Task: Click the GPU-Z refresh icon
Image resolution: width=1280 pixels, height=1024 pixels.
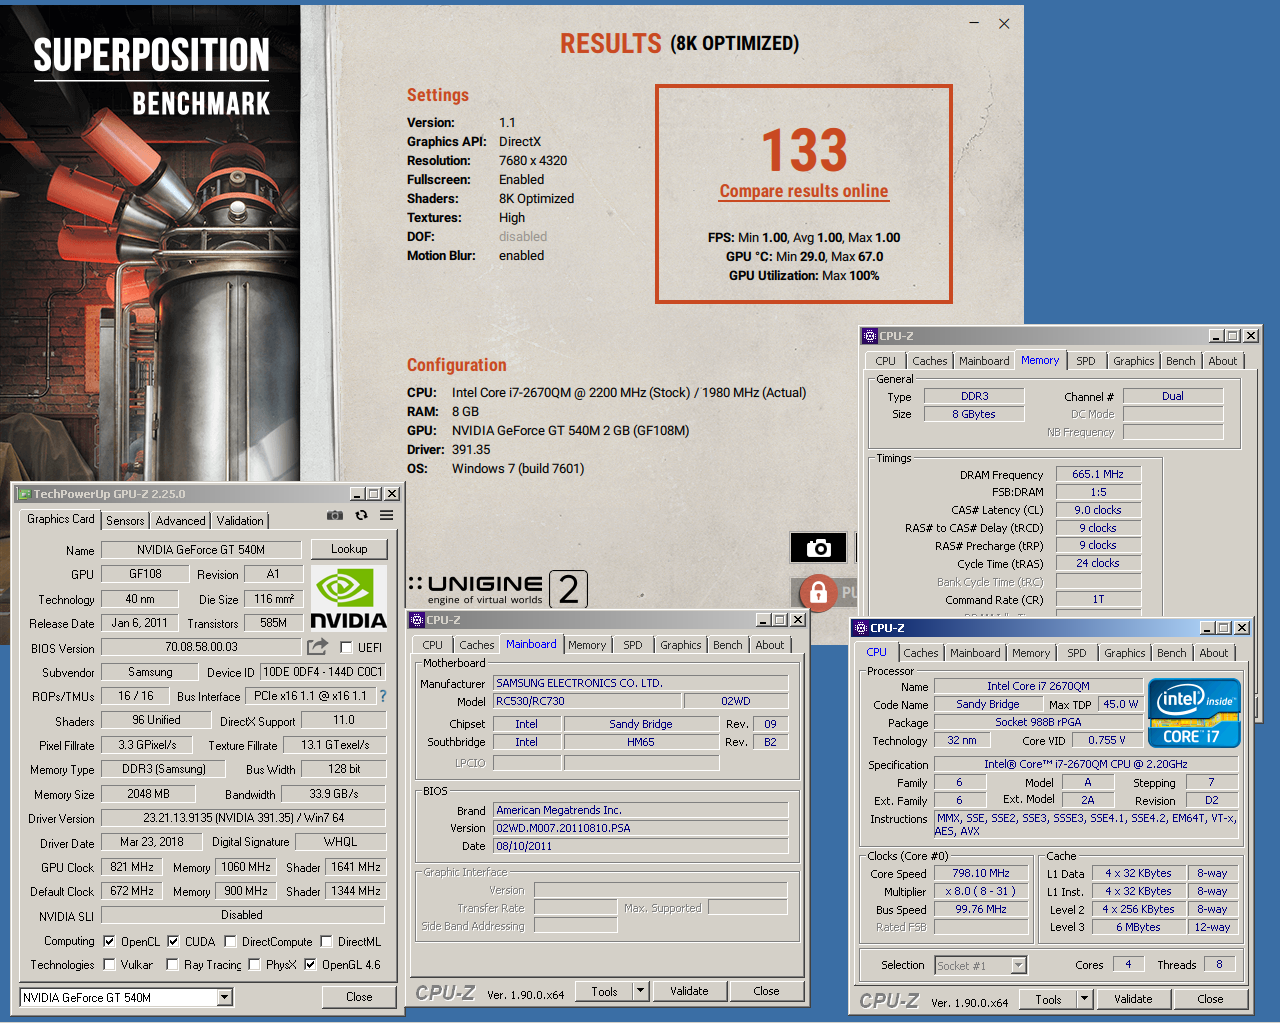Action: (361, 516)
